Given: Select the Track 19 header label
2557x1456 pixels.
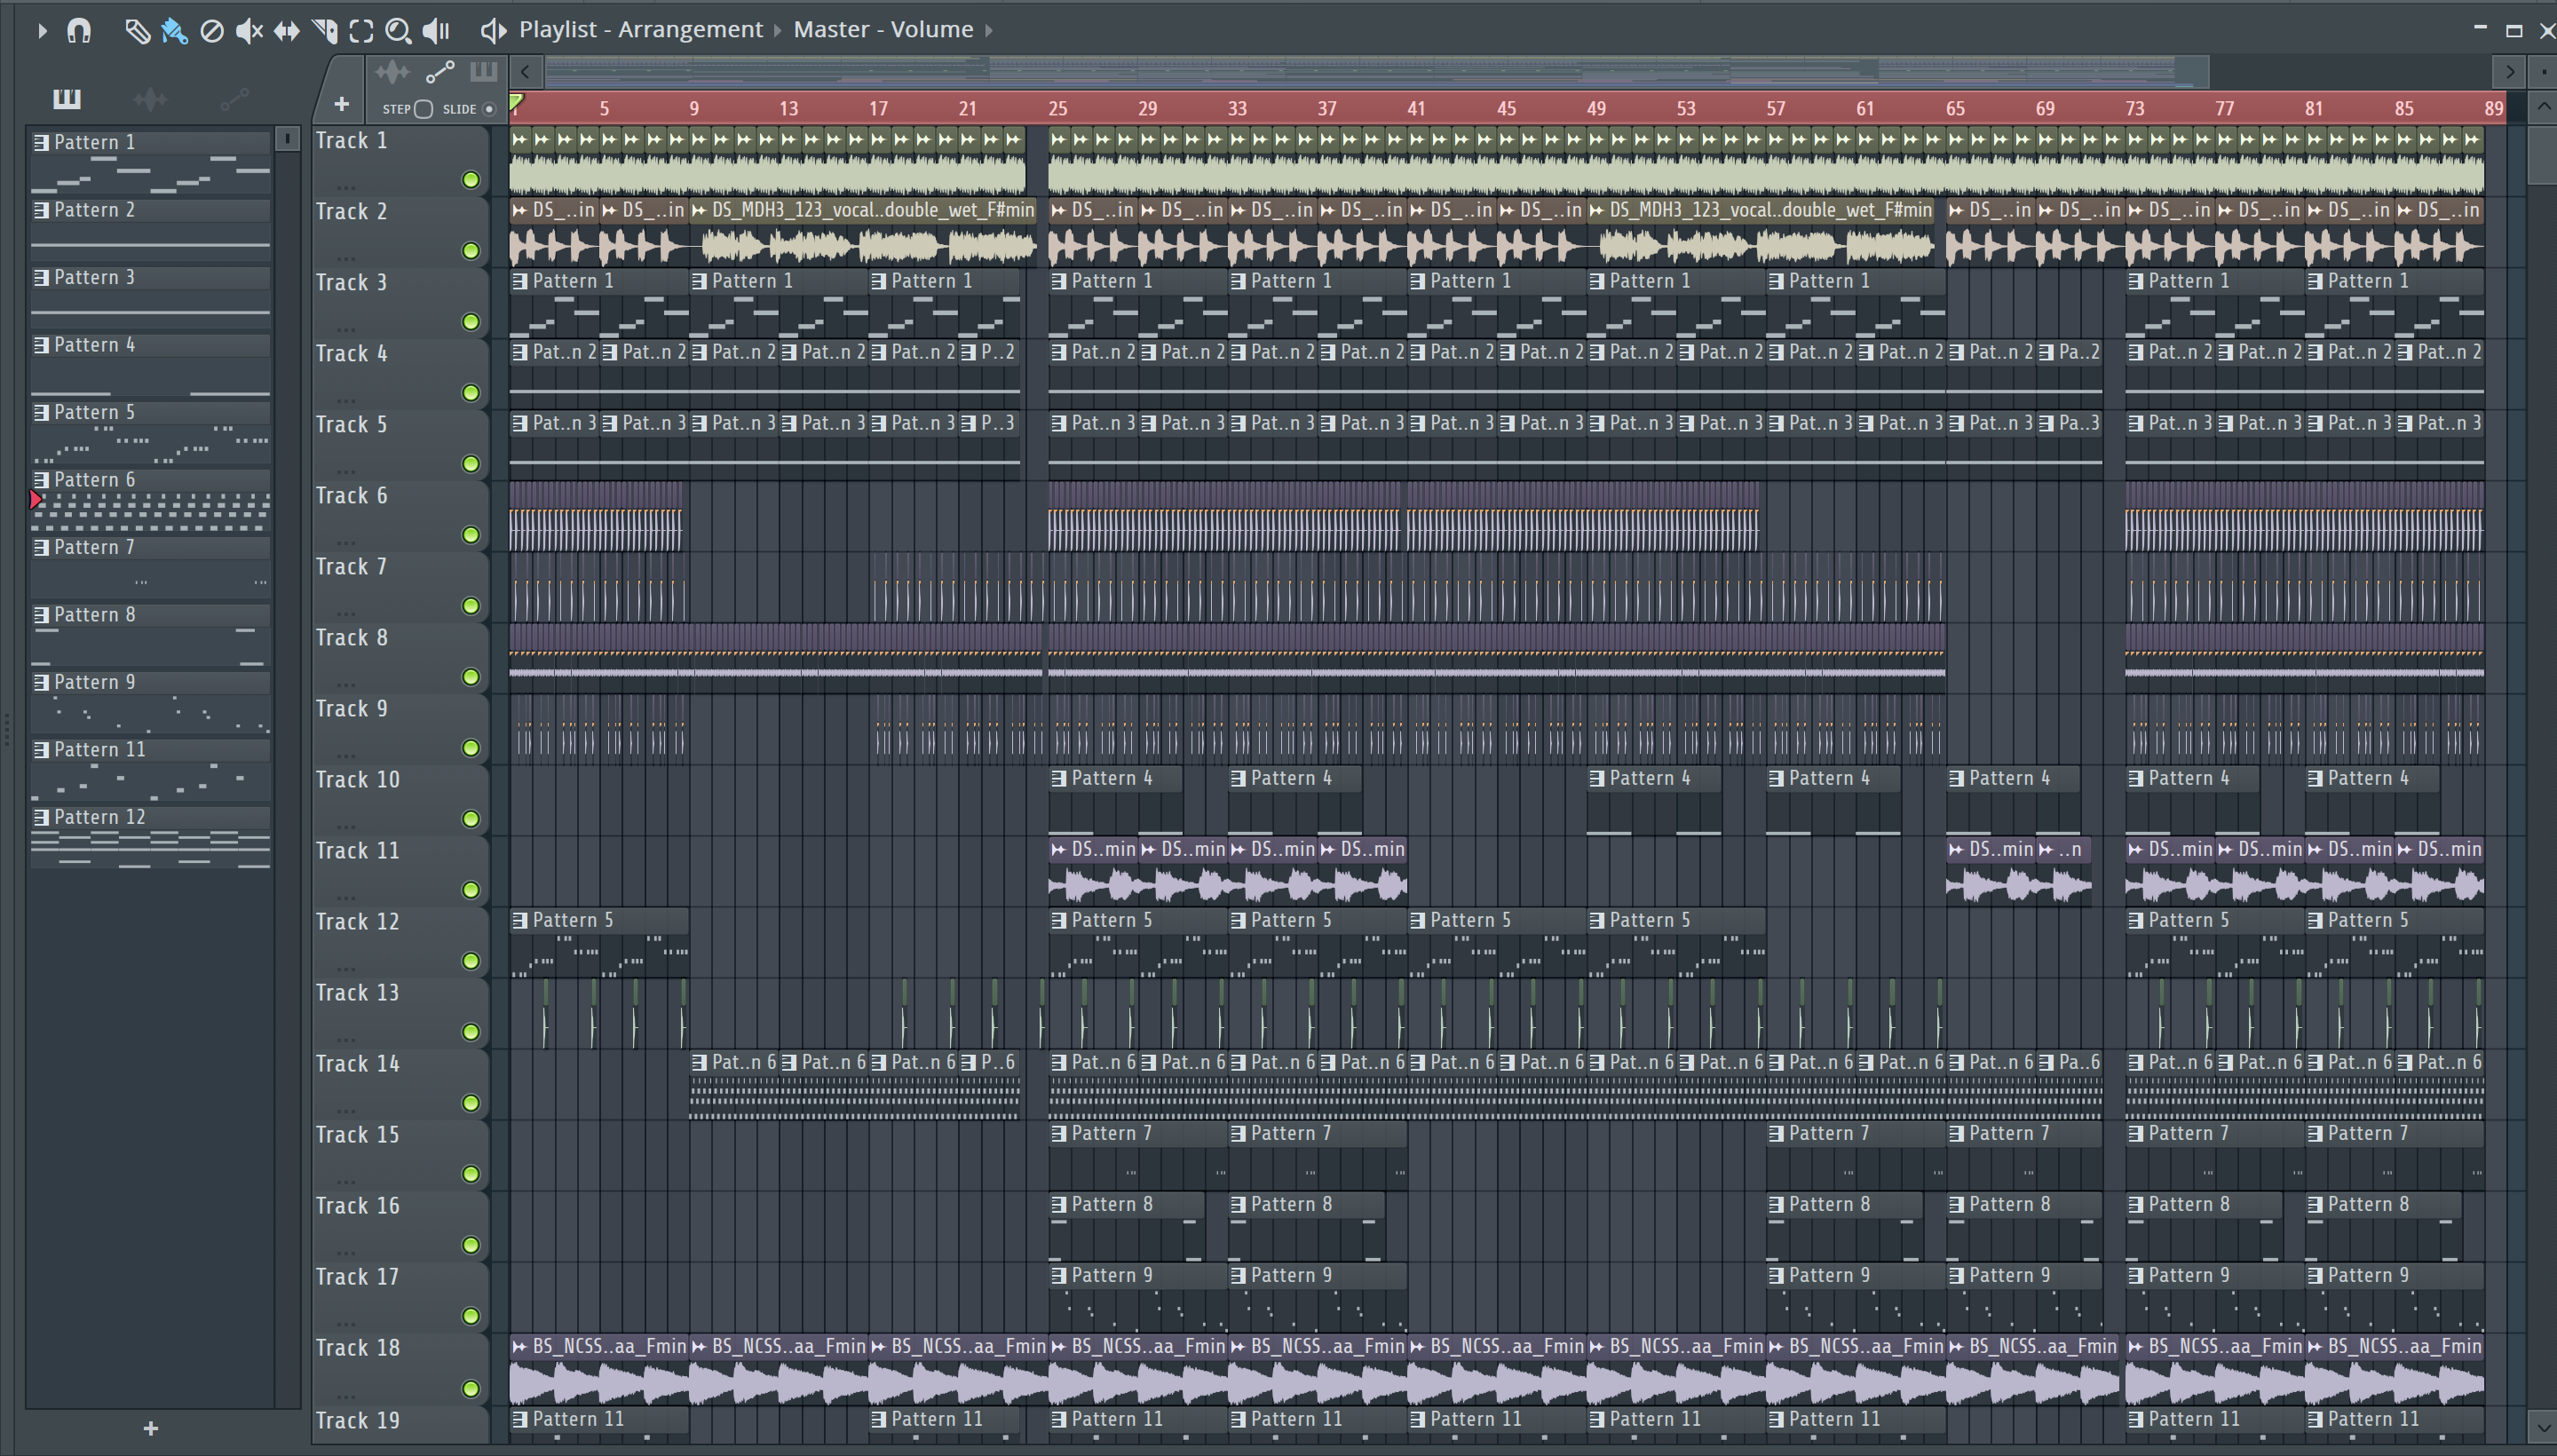Looking at the screenshot, I should coord(358,1421).
